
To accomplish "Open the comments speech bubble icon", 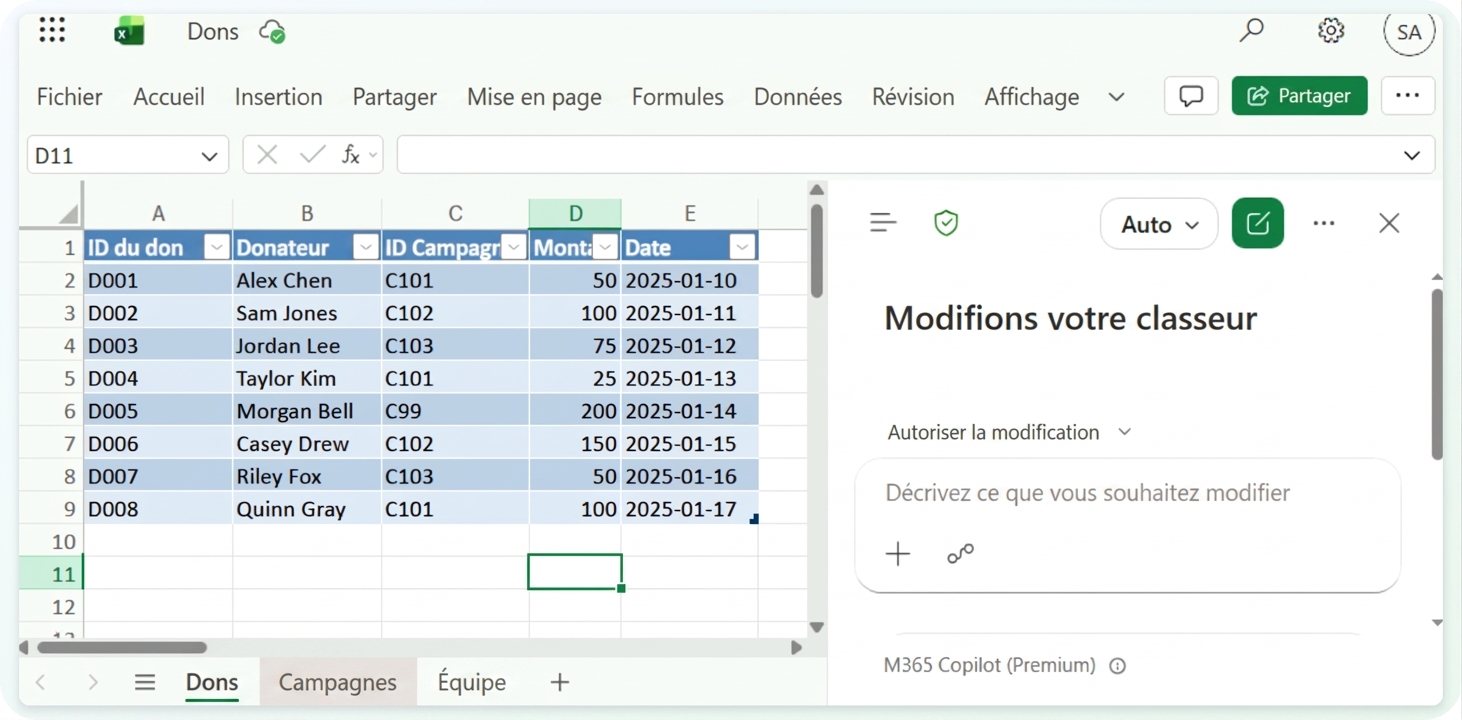I will pos(1191,96).
